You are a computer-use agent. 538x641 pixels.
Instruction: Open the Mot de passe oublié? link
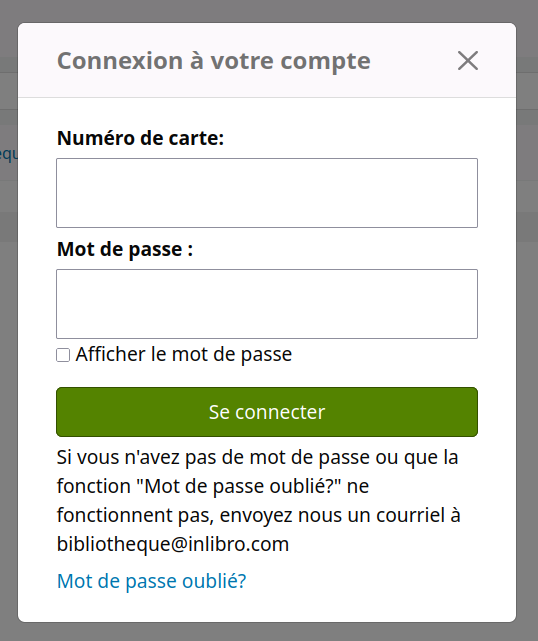click(152, 581)
